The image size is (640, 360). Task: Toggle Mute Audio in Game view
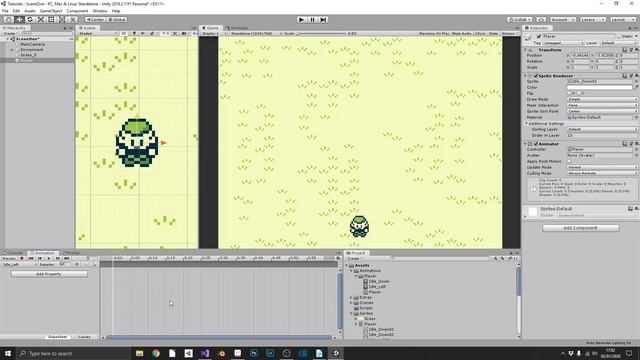[x=462, y=33]
